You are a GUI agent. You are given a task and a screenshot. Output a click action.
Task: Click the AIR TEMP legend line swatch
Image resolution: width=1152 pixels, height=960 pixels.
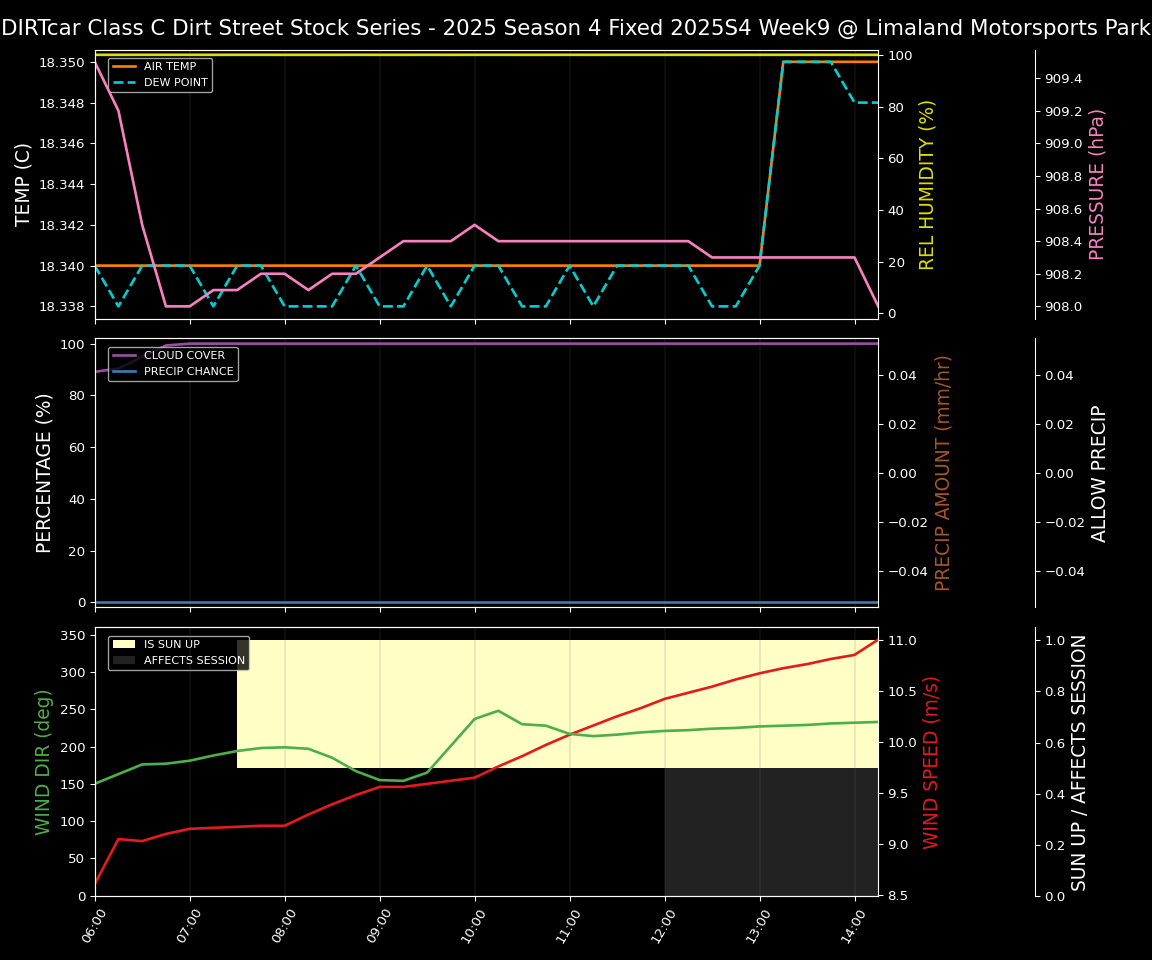(x=126, y=67)
